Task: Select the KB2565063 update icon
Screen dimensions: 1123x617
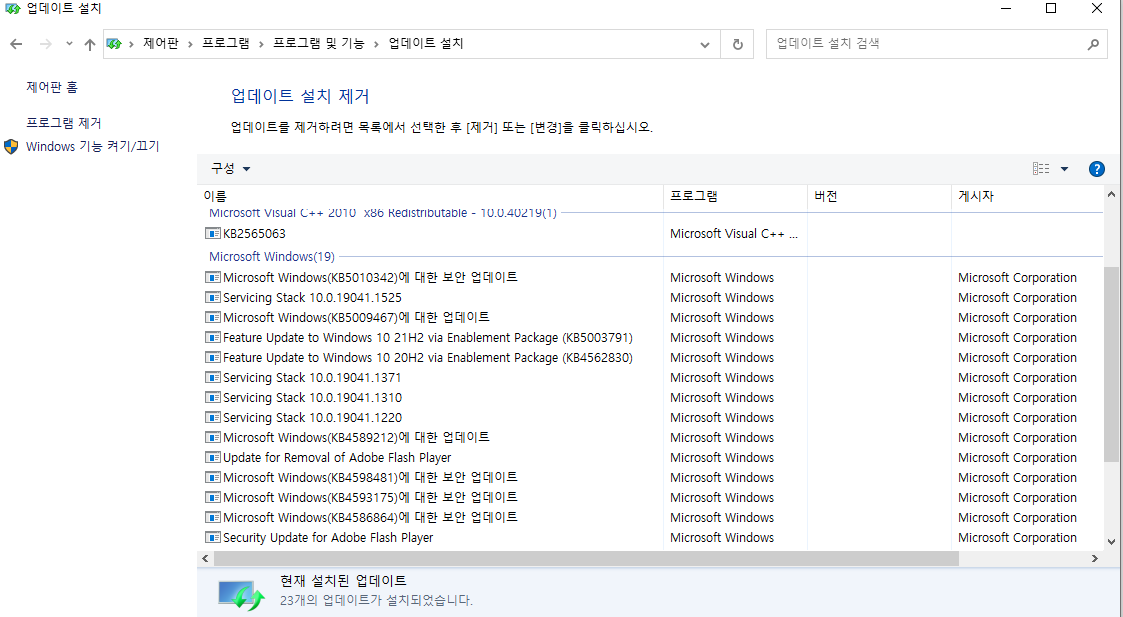Action: (x=213, y=234)
